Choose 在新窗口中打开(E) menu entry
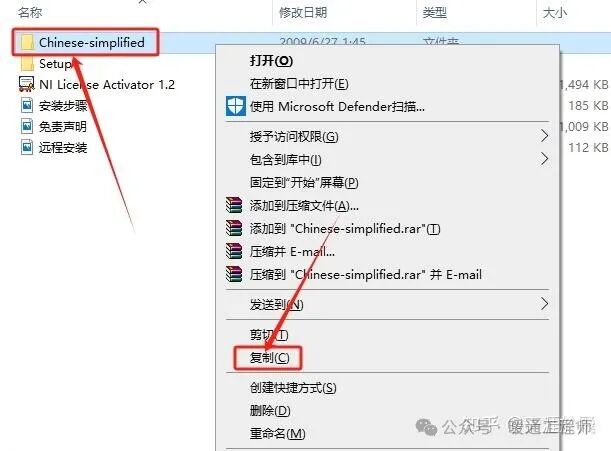Screen dimensions: 611x451 (x=299, y=84)
